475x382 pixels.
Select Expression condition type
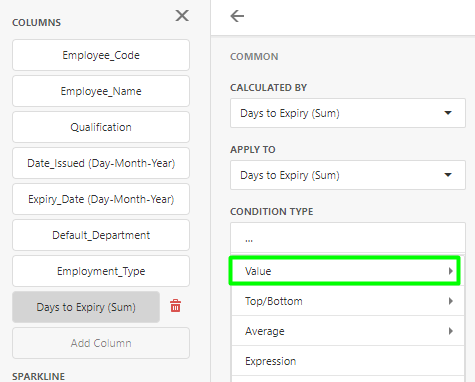(348, 361)
